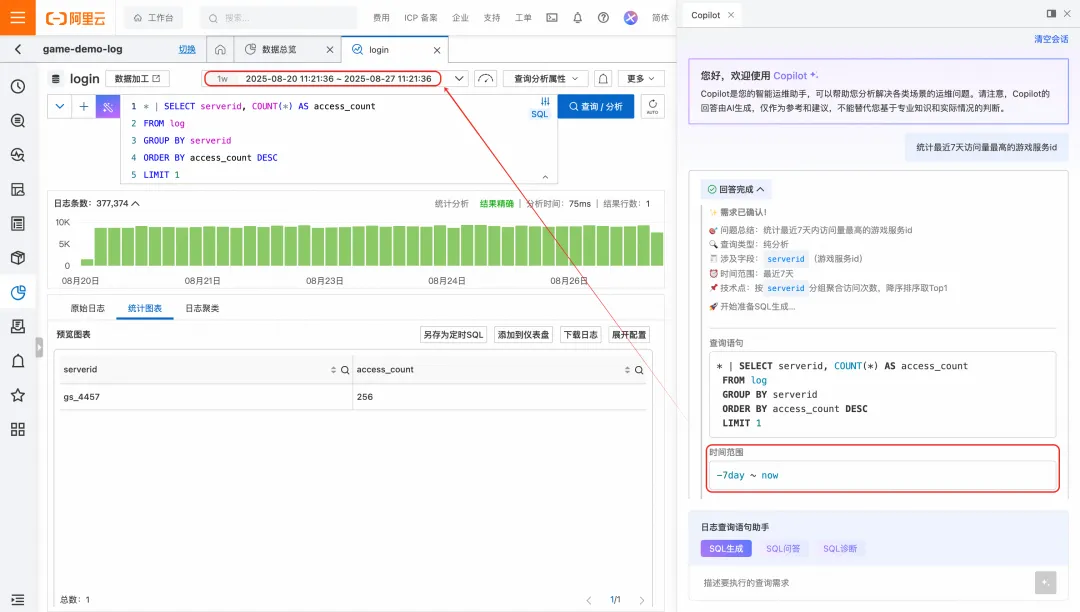1080x612 pixels.
Task: Open the 查询分析属性 dropdown
Action: [x=546, y=78]
